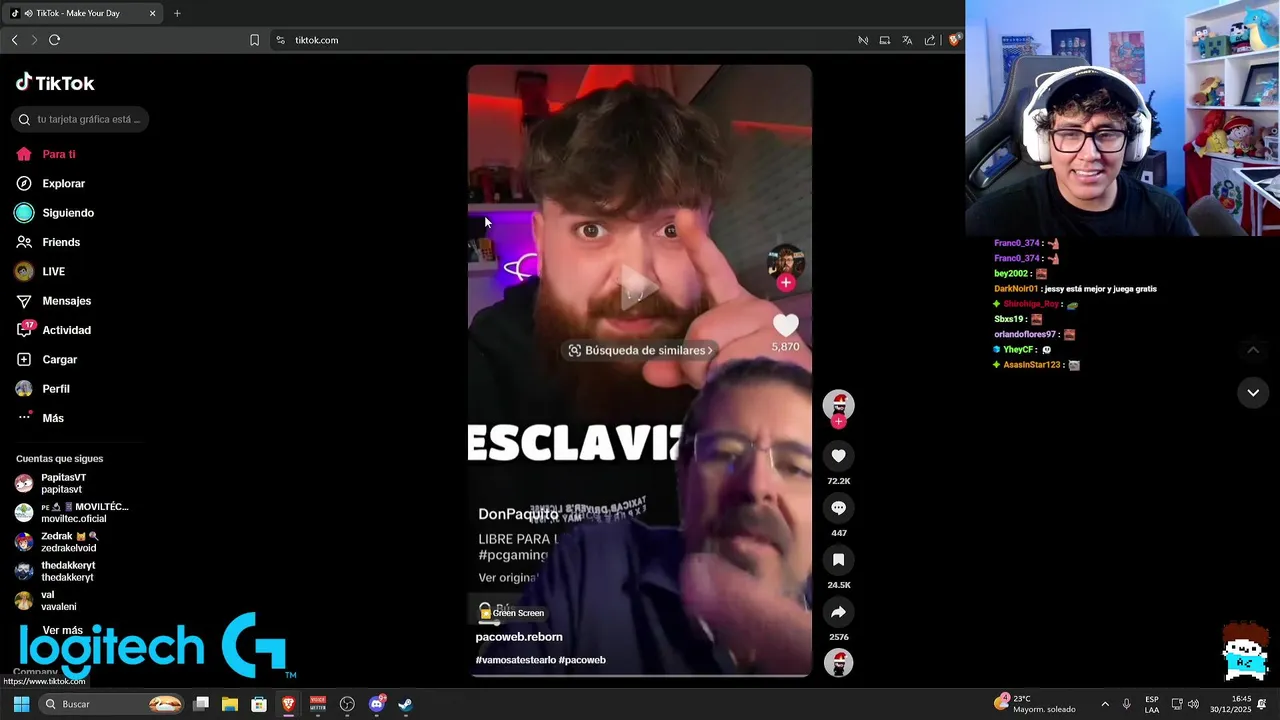Viewport: 1280px width, 720px height.
Task: Open the Perfil page
Action: pos(42,389)
